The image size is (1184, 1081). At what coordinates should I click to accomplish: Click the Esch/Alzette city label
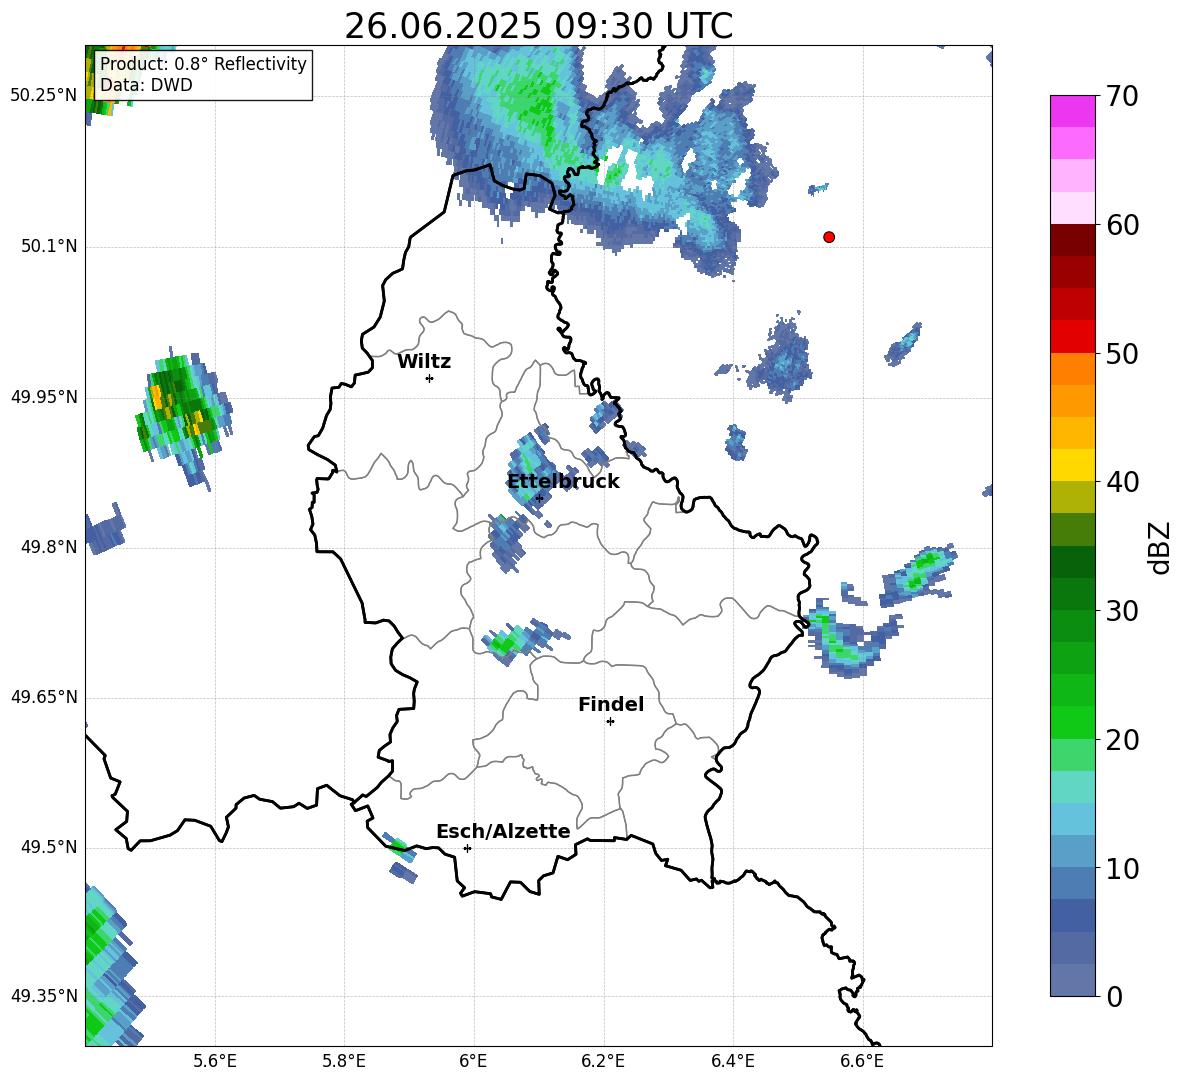point(503,831)
